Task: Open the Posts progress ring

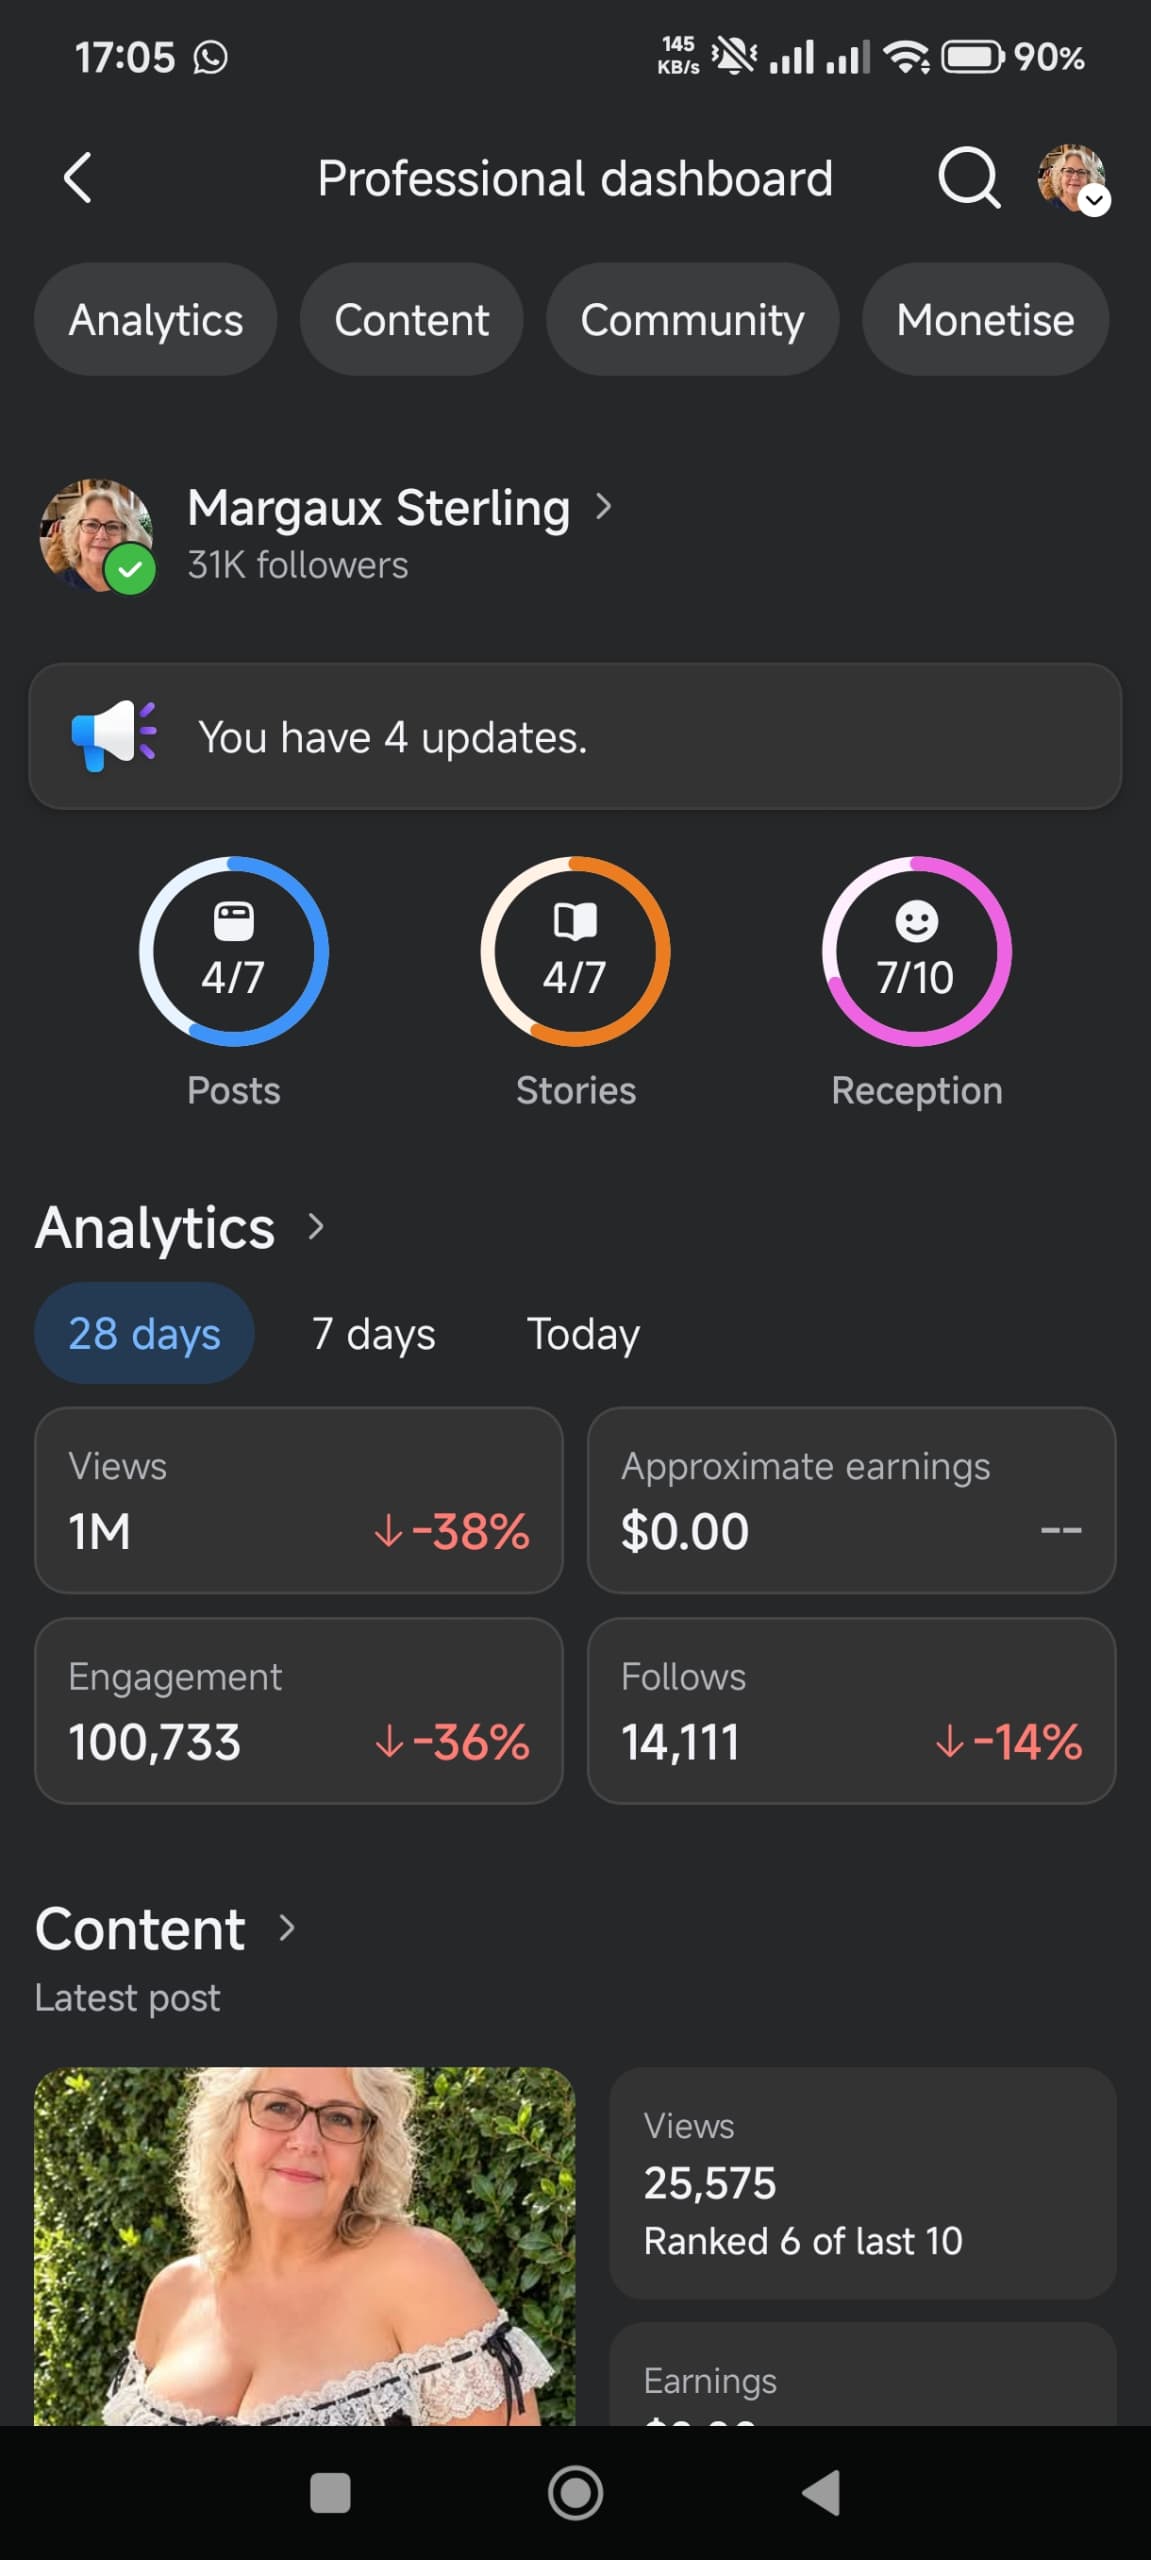Action: point(234,951)
